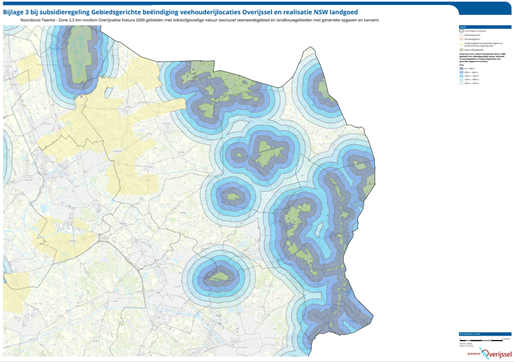
Task: Click the yellow swatch's legend label text
Action: (483, 45)
